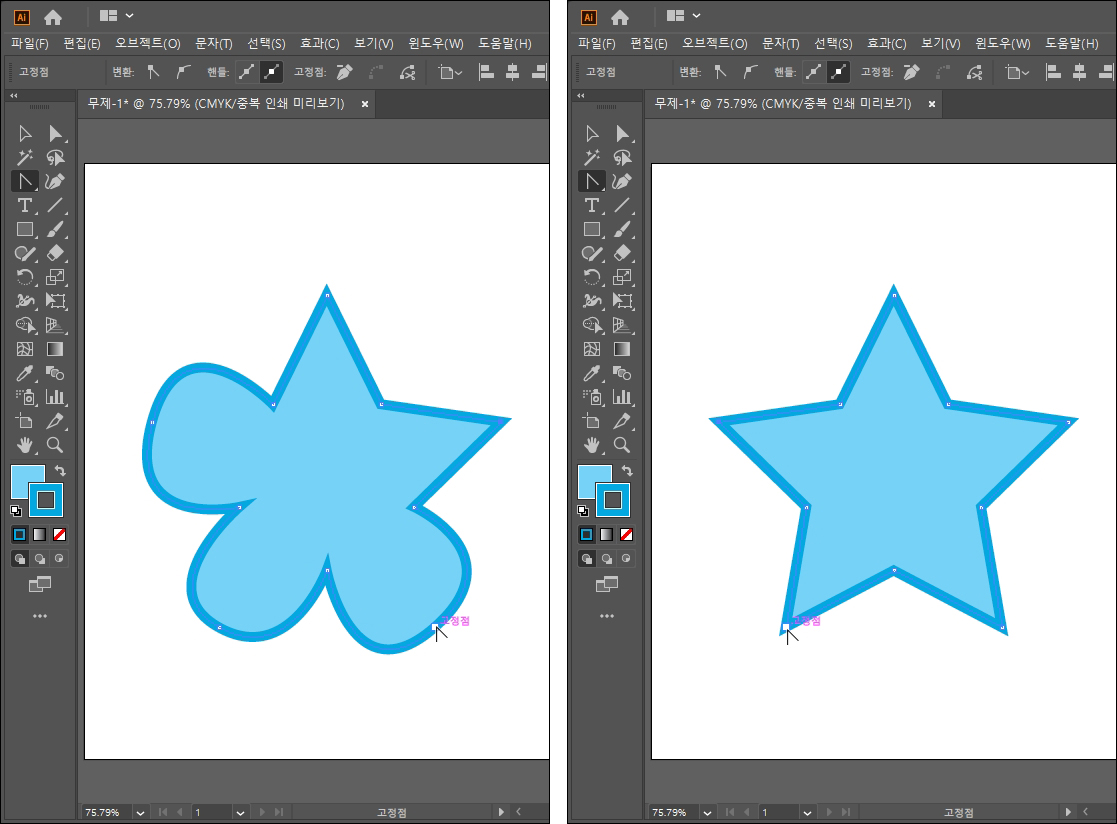
Task: Open zoom level dropdown in right window status bar
Action: pyautogui.click(x=707, y=813)
